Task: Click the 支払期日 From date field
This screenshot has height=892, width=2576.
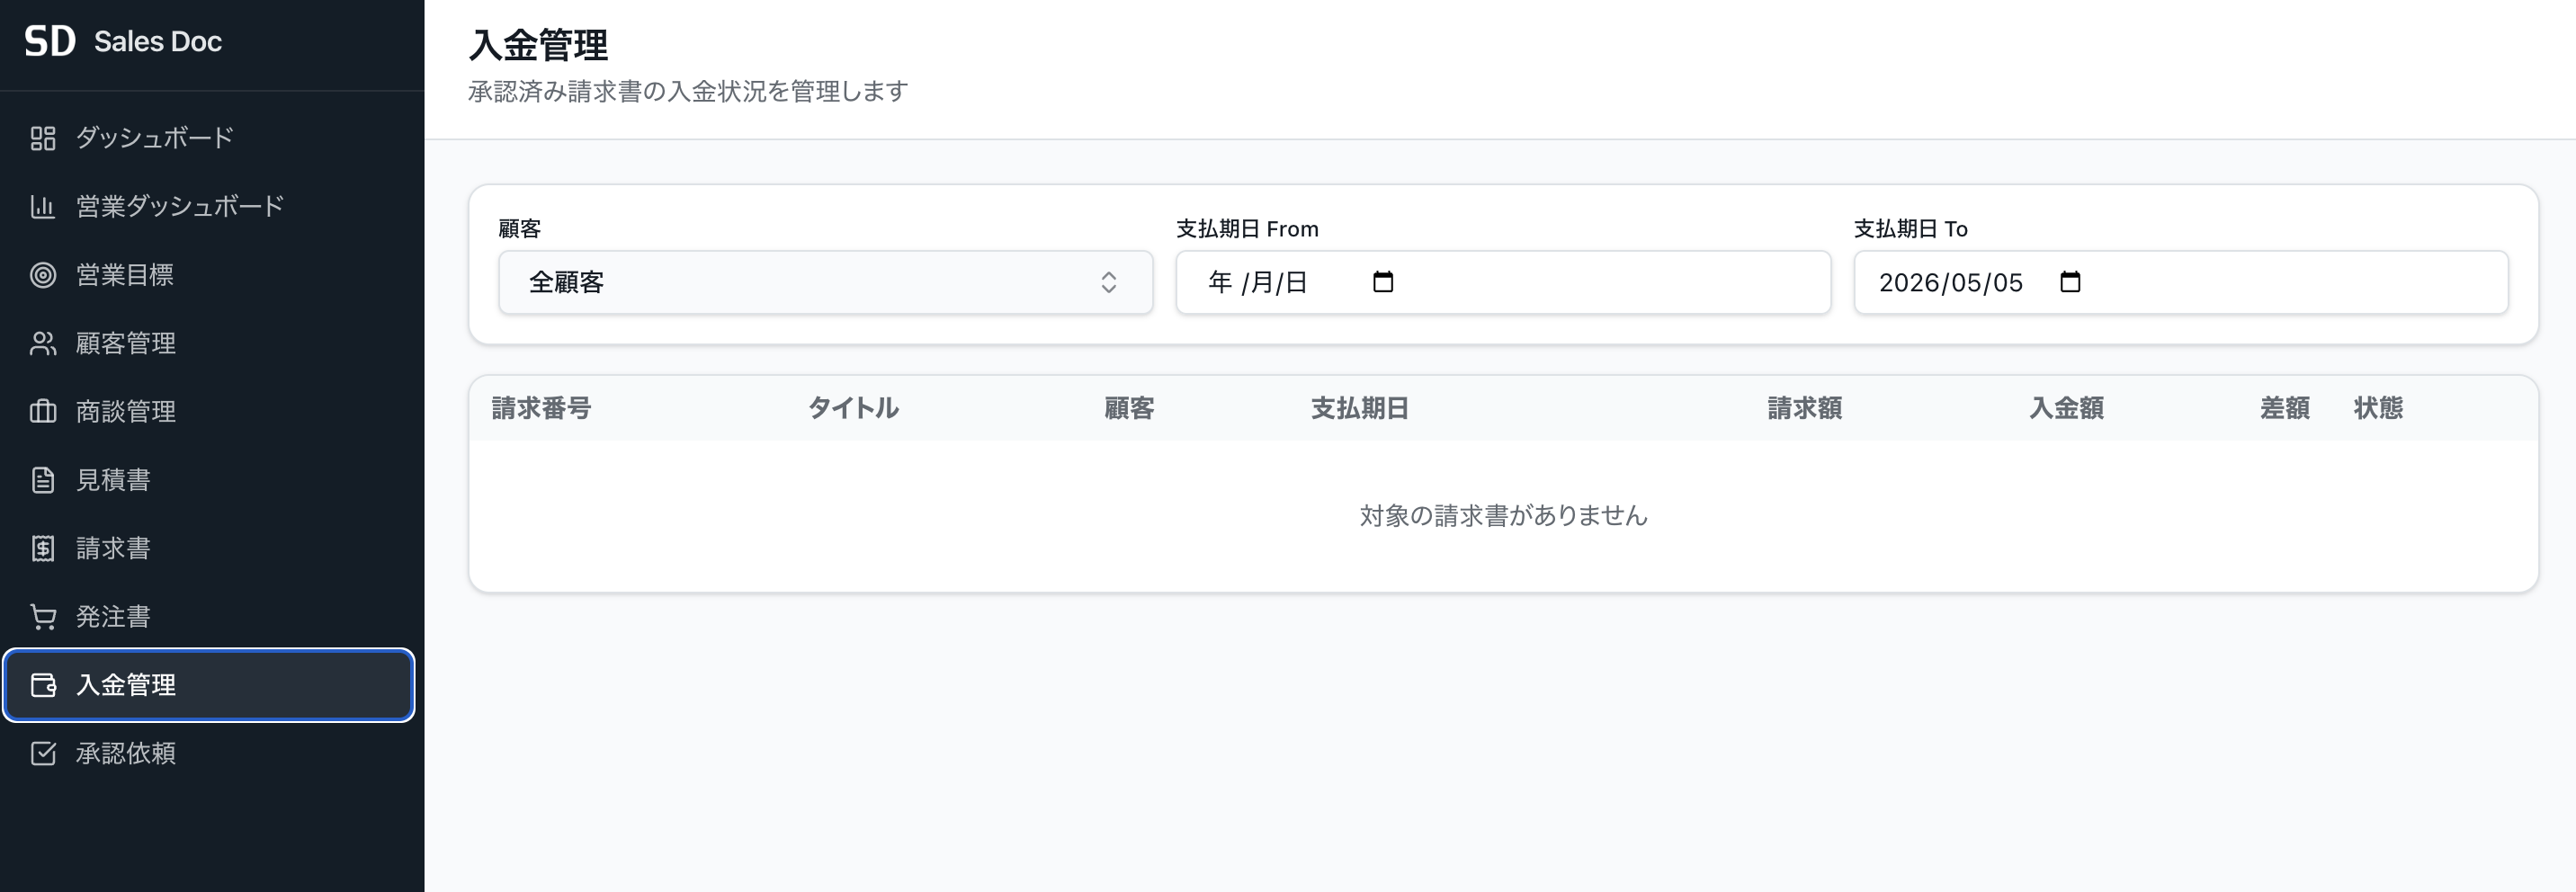Action: 1503,282
